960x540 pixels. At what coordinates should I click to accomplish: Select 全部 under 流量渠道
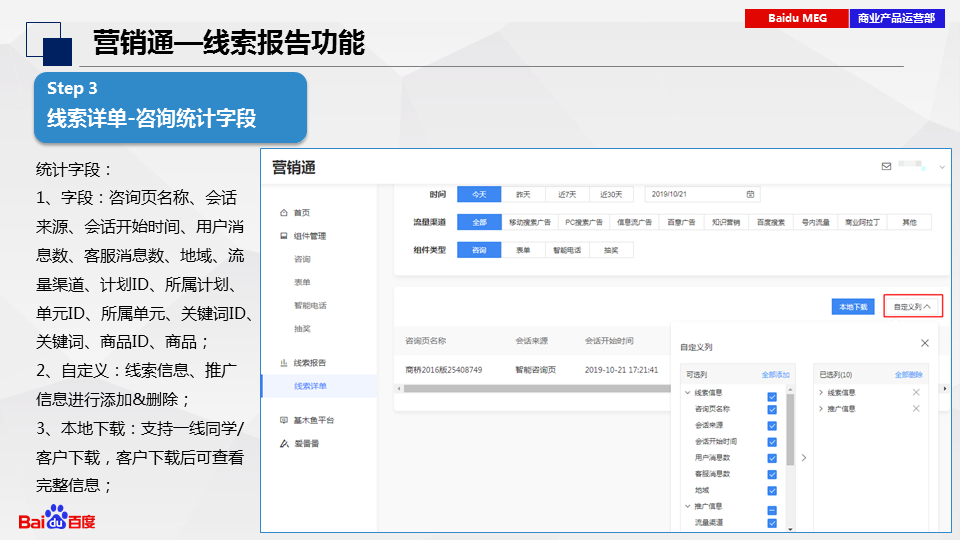[479, 222]
